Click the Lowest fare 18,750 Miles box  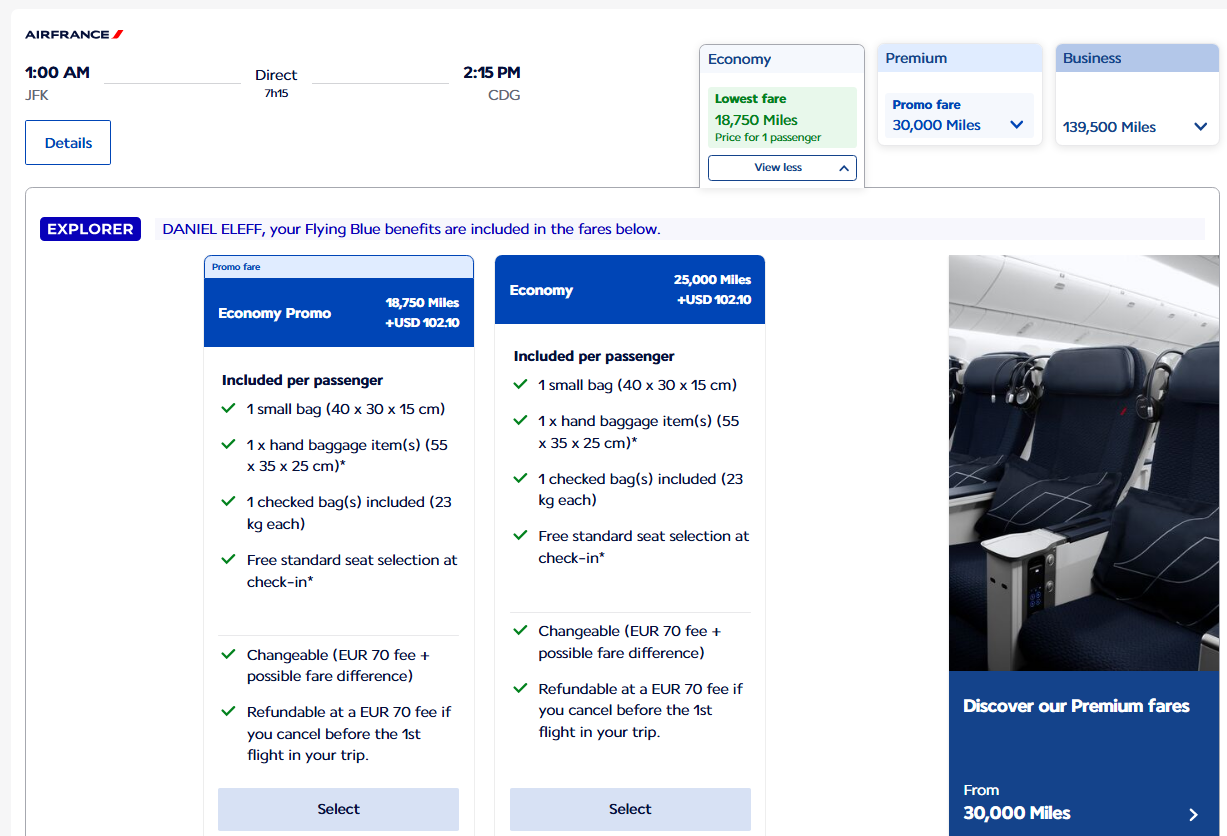[x=782, y=118]
